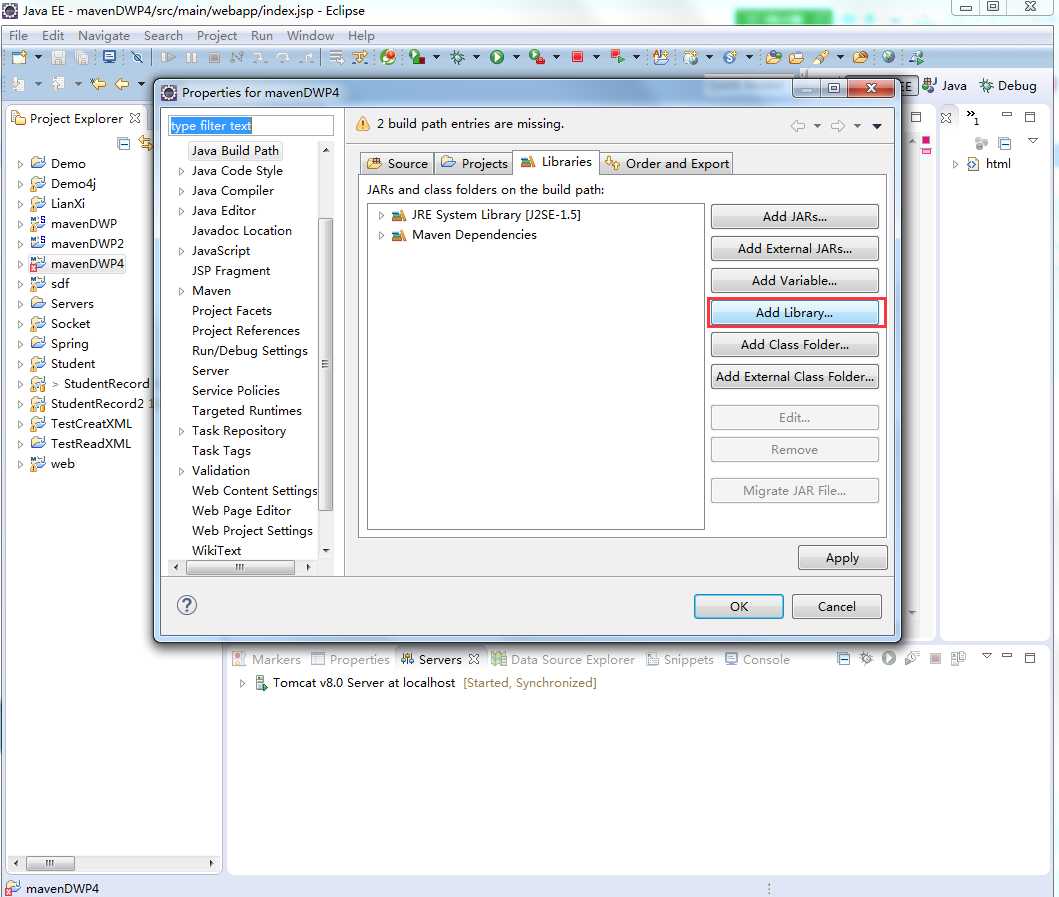Click the Publish to server icon
This screenshot has height=897, width=1059.
tap(958, 658)
